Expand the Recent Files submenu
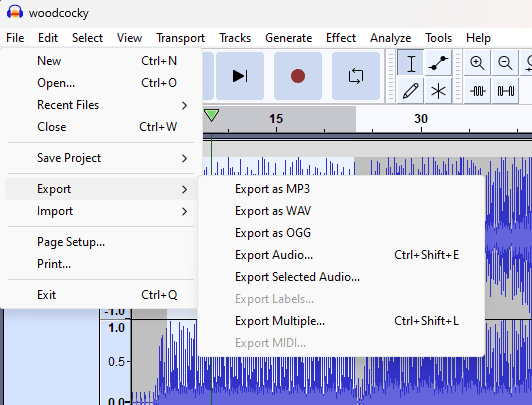The width and height of the screenshot is (532, 405). click(x=101, y=105)
